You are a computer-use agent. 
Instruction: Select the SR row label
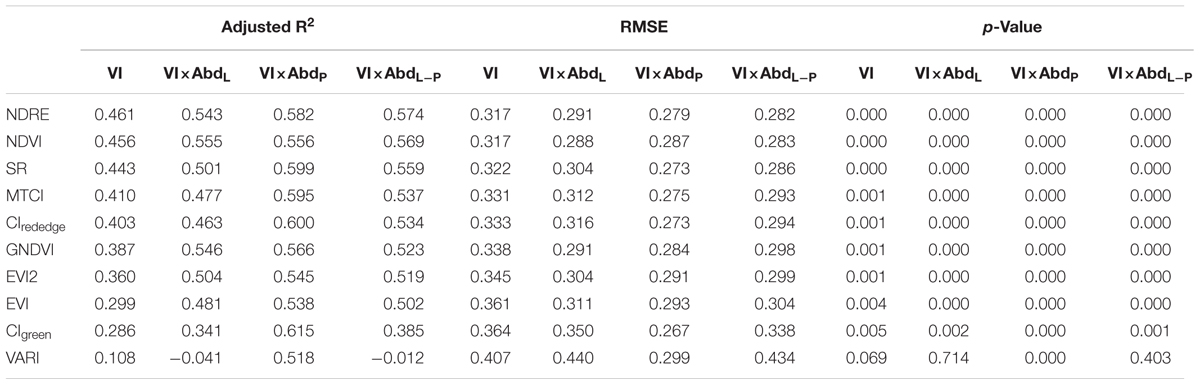16,164
